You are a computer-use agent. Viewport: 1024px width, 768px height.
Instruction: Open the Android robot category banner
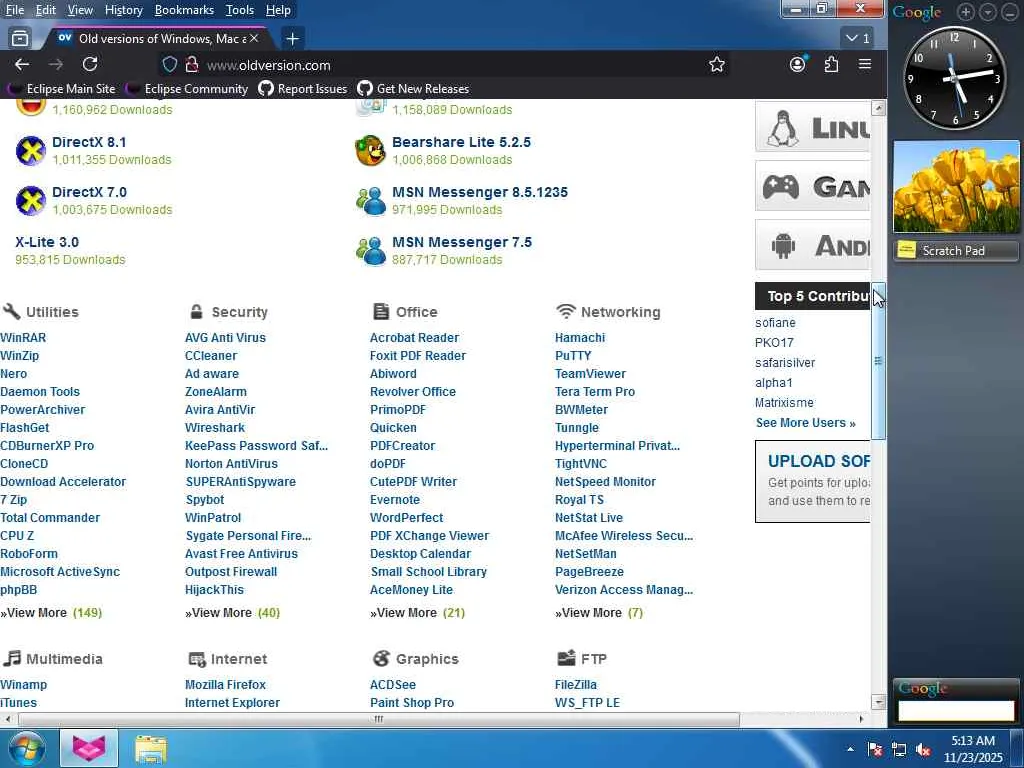coord(812,246)
